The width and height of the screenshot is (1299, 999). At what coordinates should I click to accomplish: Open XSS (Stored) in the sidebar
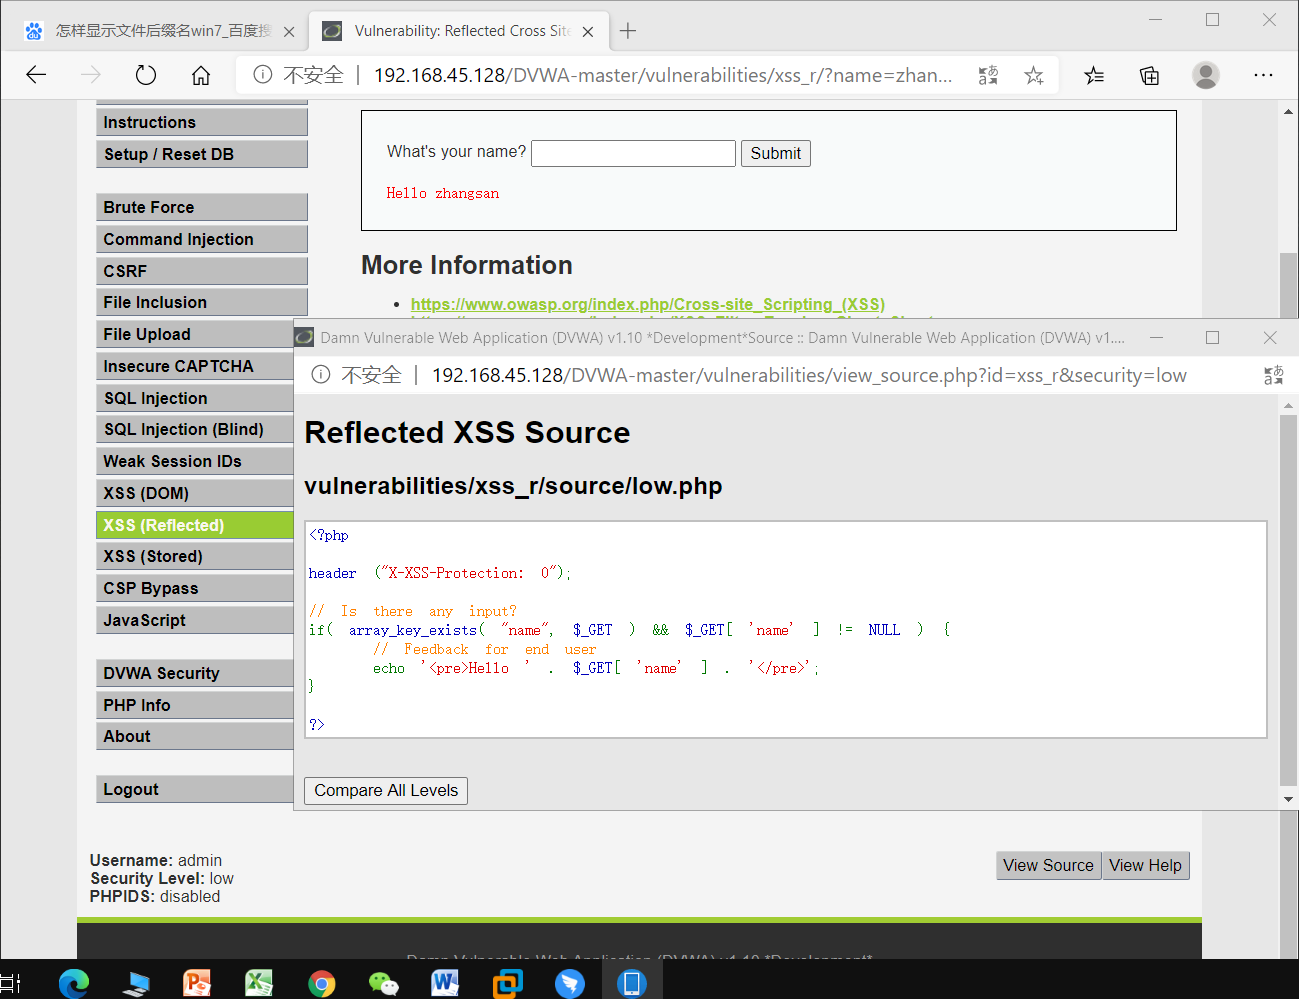195,556
